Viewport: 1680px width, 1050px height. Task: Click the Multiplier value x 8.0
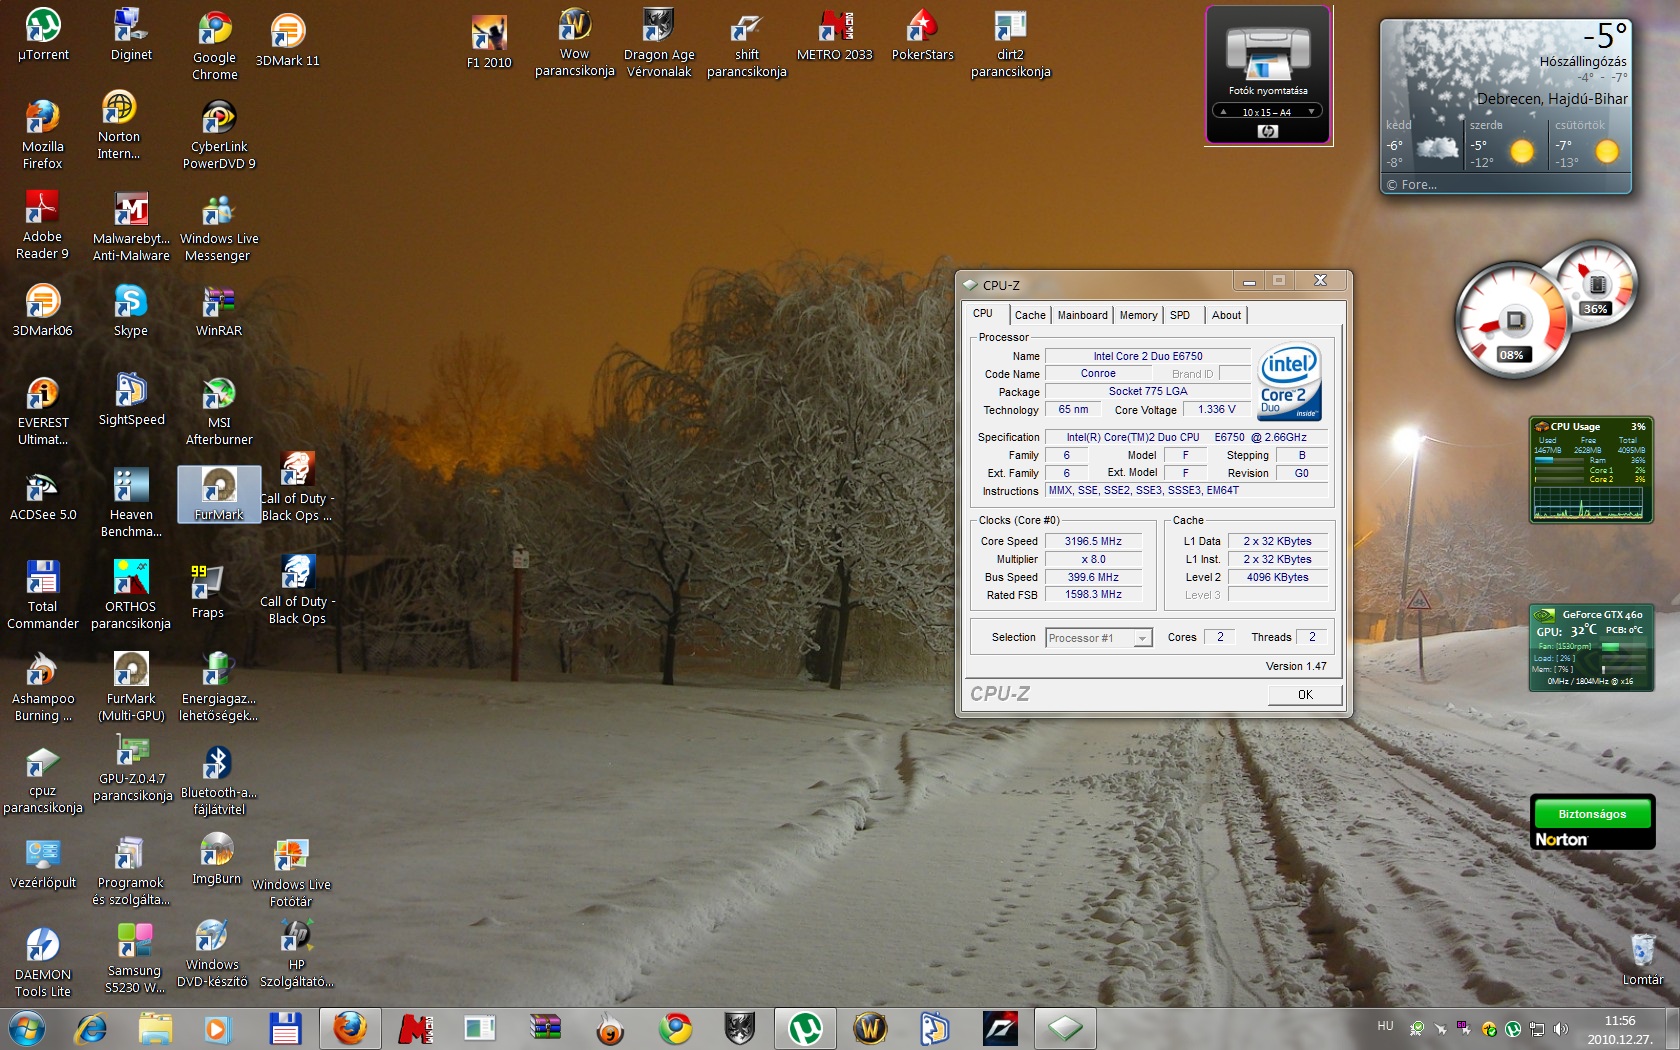pos(1093,559)
